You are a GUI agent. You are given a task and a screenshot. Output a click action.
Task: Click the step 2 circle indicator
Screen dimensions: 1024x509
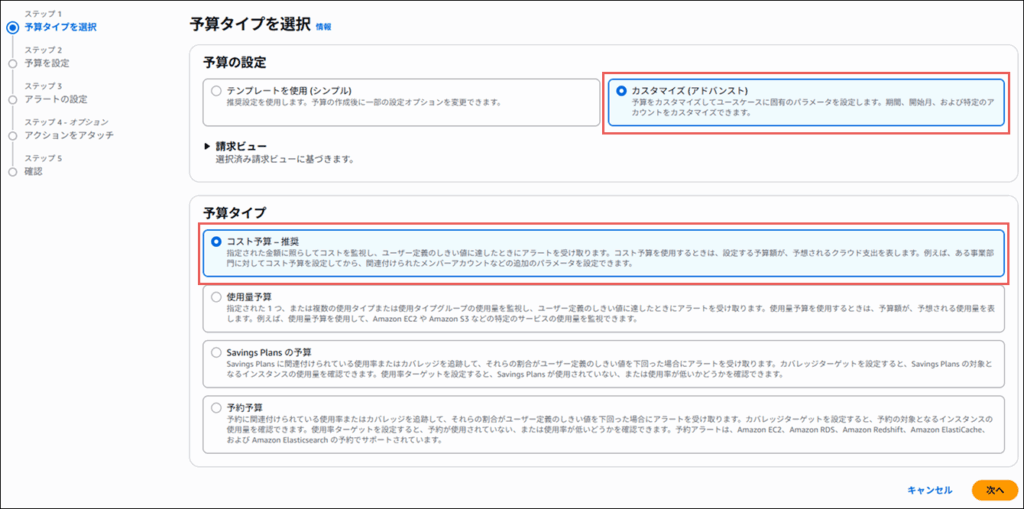(12, 63)
